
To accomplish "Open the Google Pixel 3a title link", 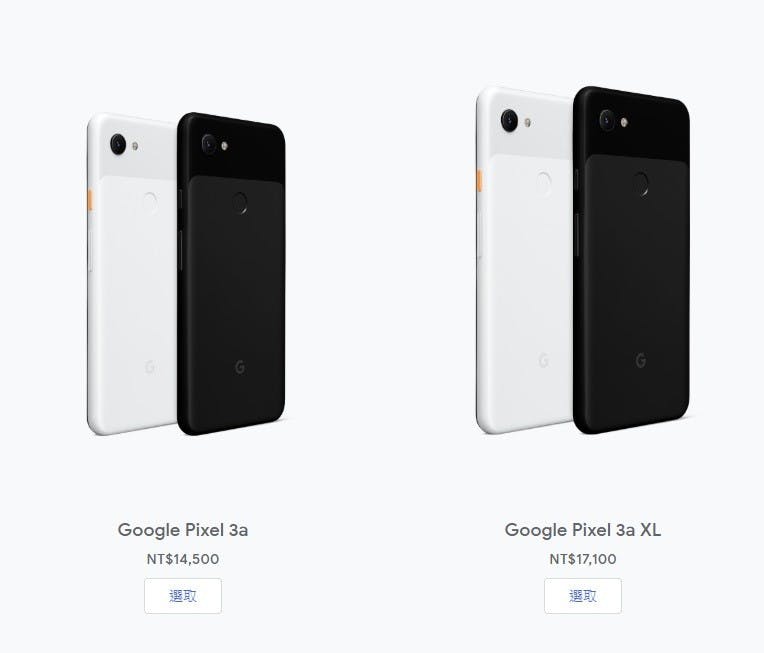I will click(x=183, y=530).
